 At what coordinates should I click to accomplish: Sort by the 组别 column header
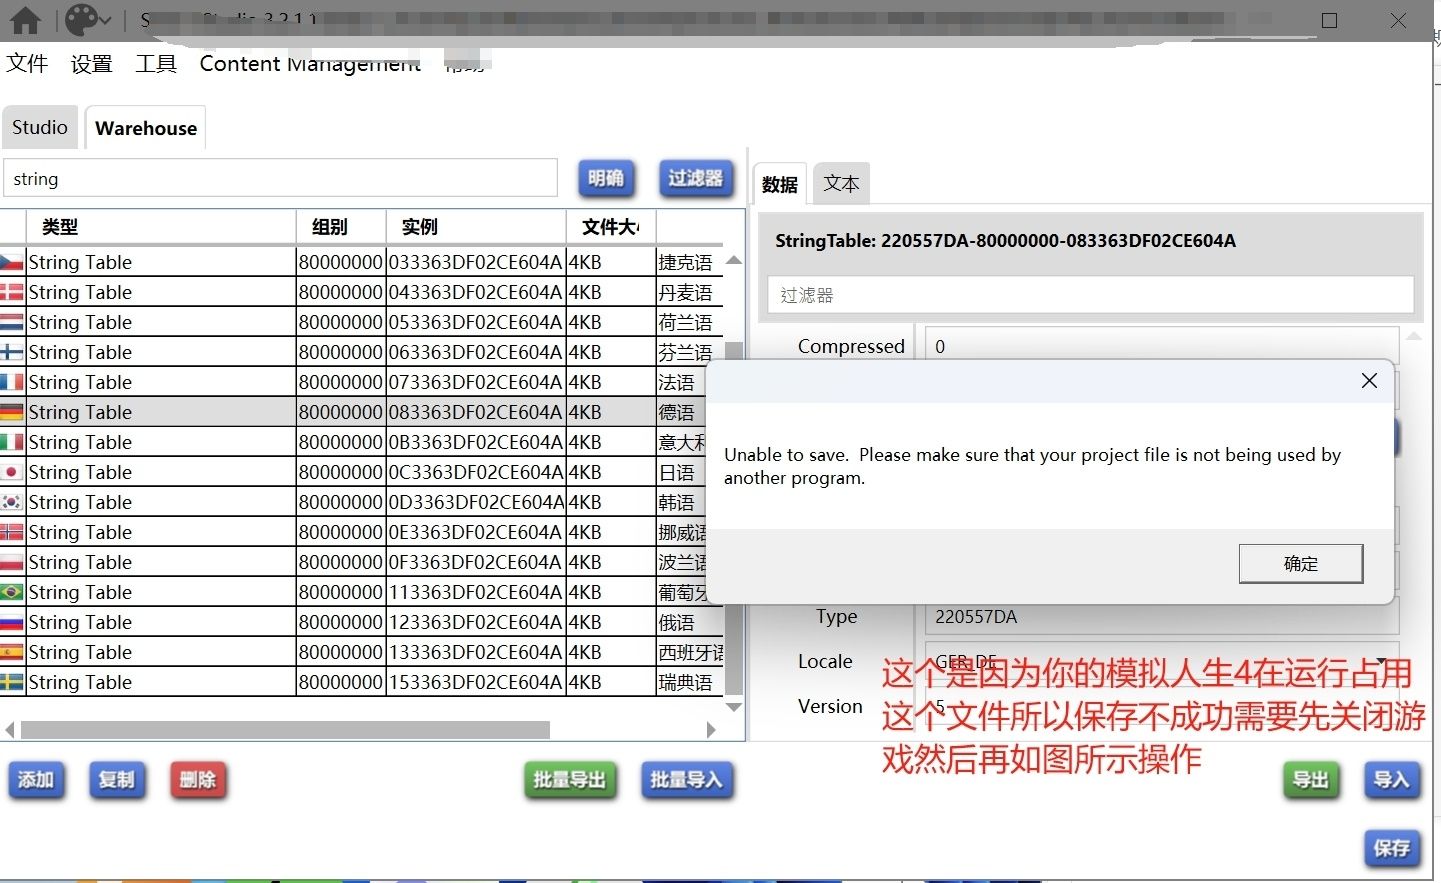(x=341, y=227)
